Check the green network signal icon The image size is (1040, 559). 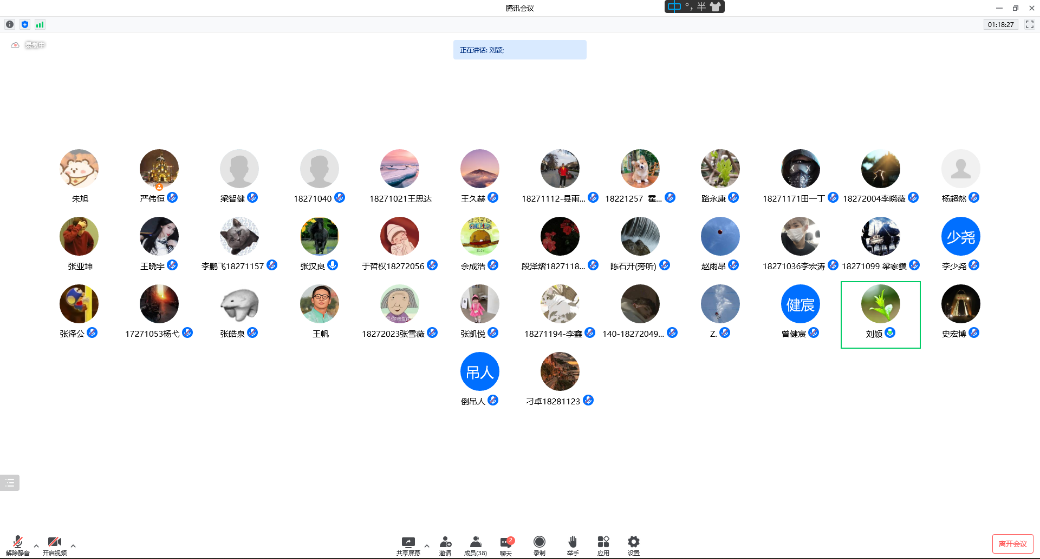tap(40, 24)
